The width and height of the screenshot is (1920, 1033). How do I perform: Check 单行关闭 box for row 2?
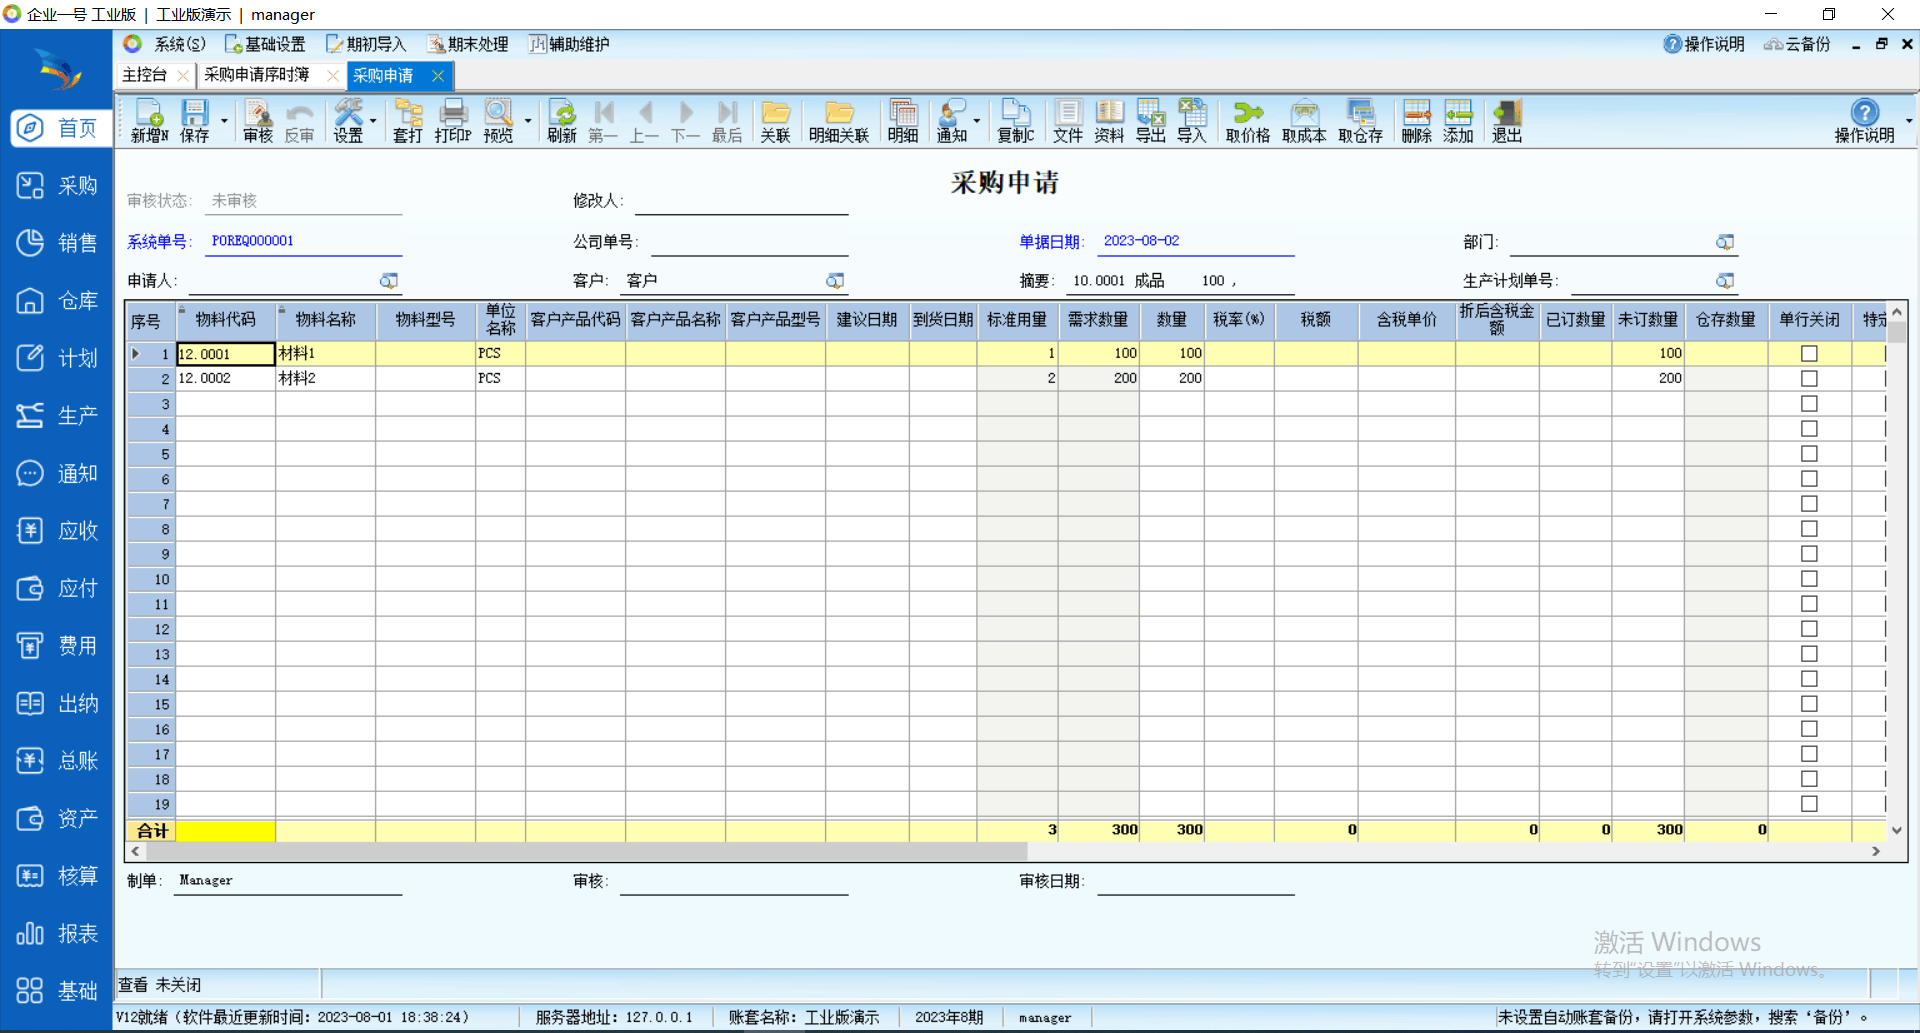click(x=1809, y=378)
